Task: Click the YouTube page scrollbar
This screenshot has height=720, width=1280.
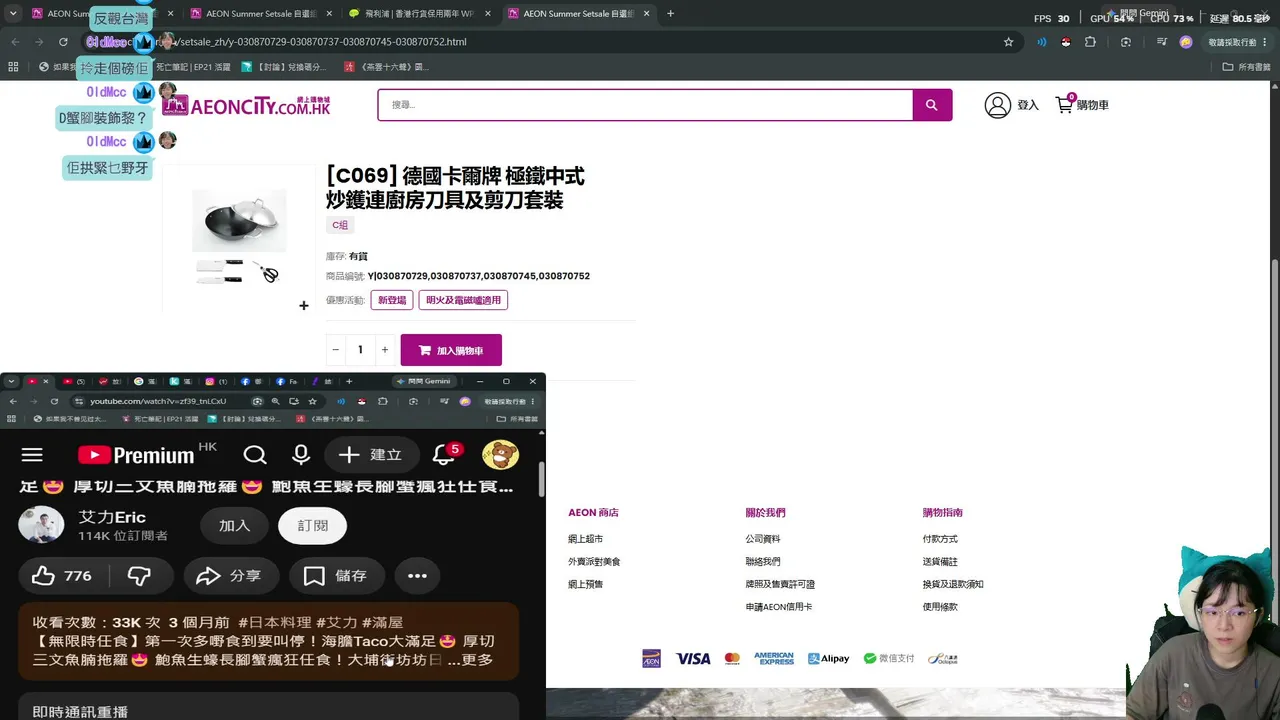Action: pyautogui.click(x=541, y=478)
